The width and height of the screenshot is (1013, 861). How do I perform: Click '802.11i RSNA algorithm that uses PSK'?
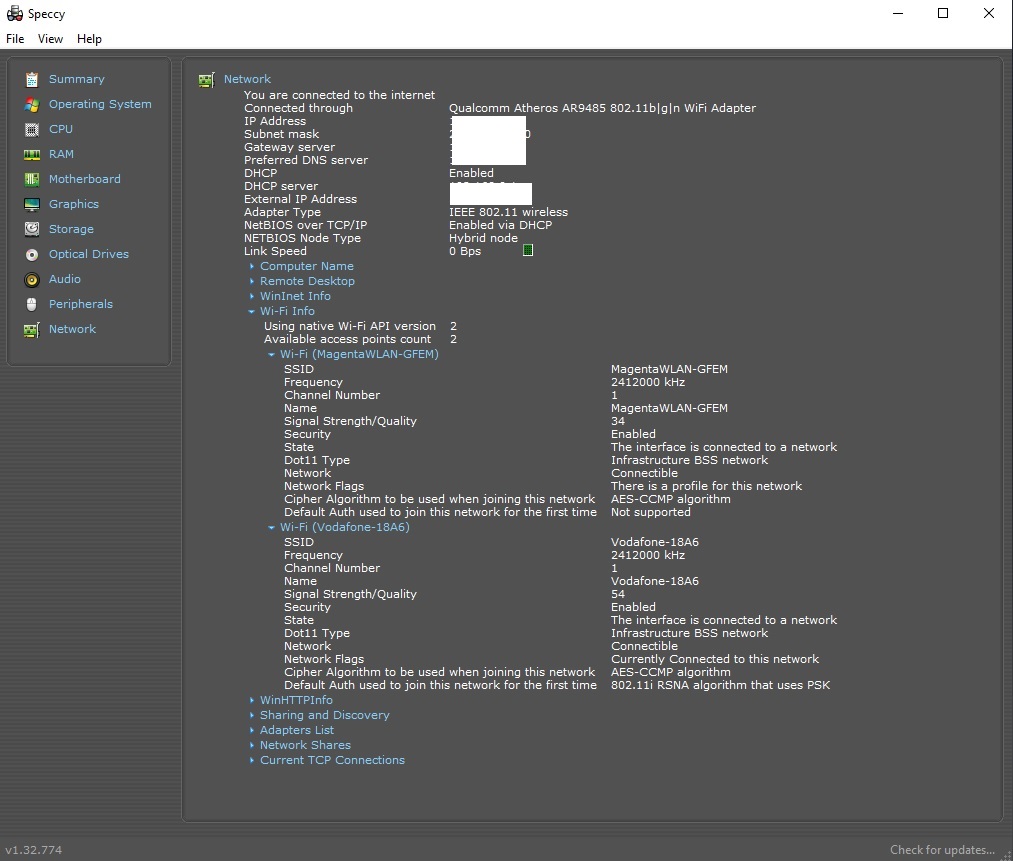coord(720,685)
